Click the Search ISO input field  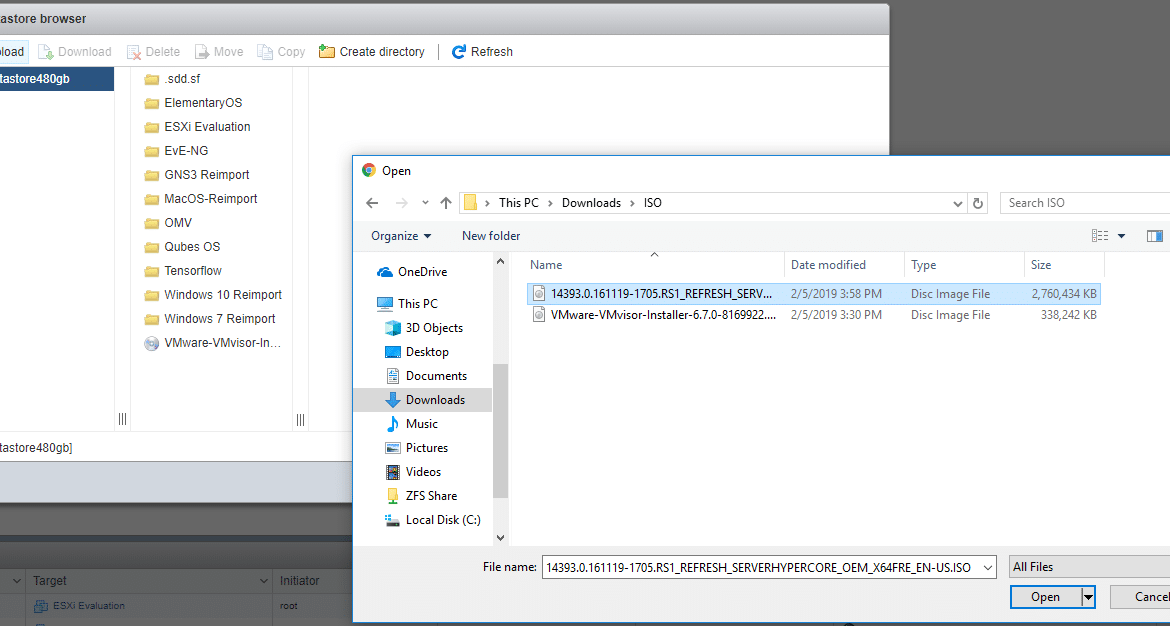tap(1085, 203)
